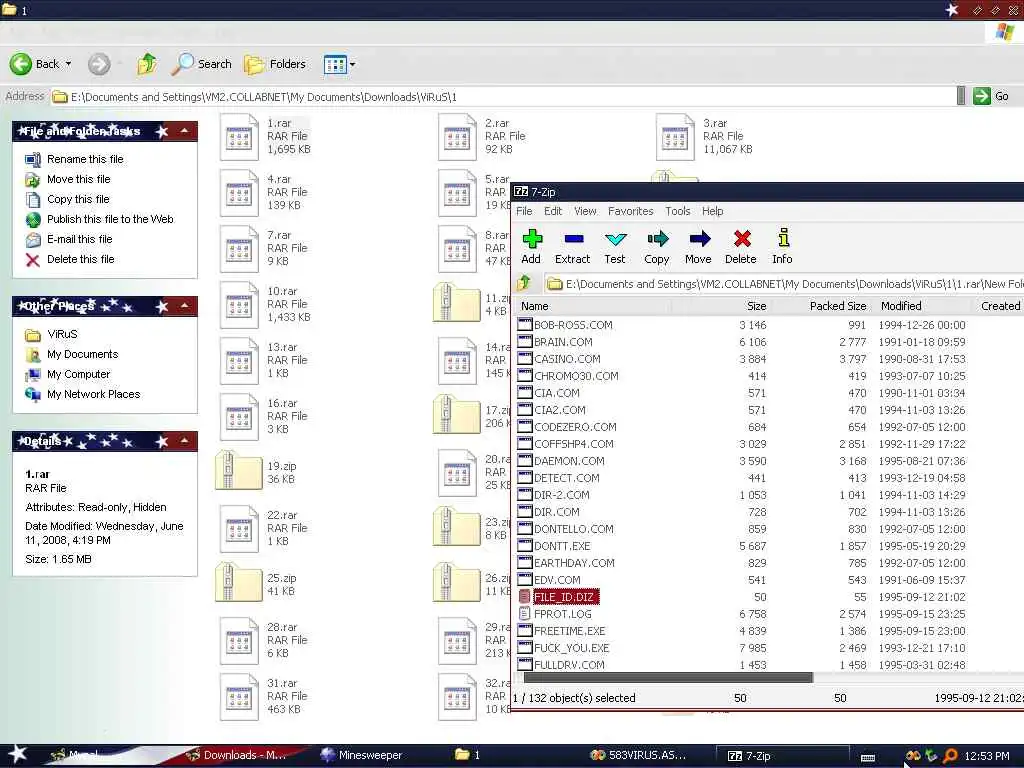The image size is (1024, 768).
Task: Click the Explorer Back button
Action: pyautogui.click(x=33, y=64)
